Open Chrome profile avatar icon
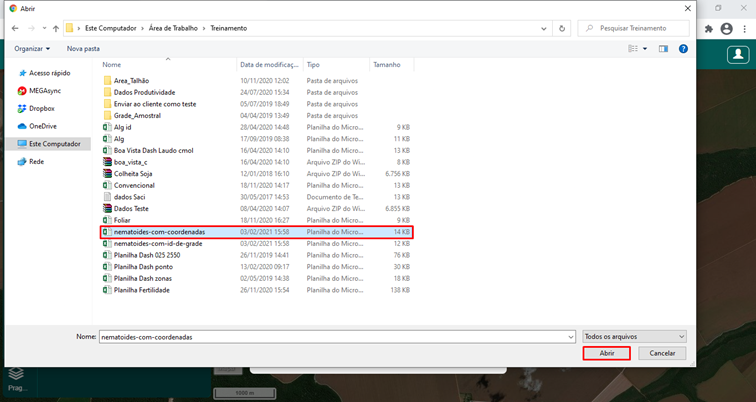The width and height of the screenshot is (756, 402). 727,29
